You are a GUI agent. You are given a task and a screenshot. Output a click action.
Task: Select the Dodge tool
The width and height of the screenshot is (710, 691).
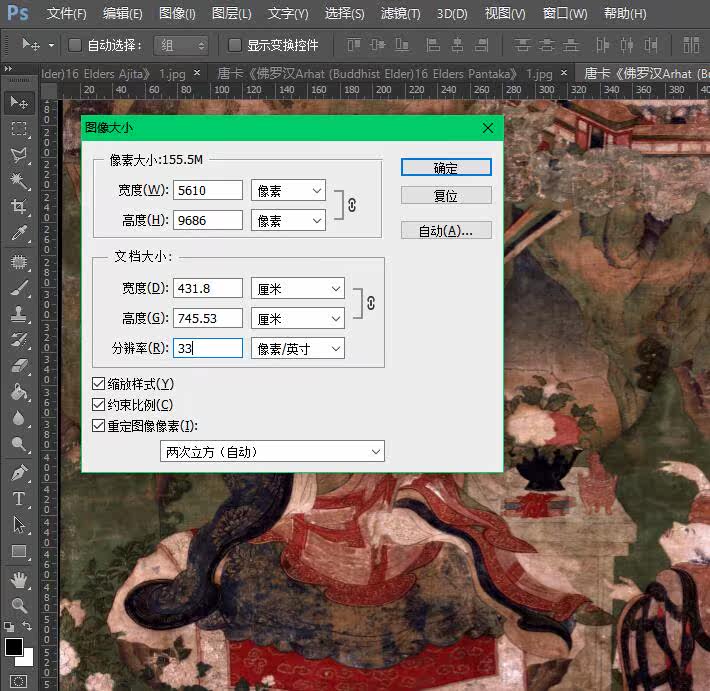(19, 444)
